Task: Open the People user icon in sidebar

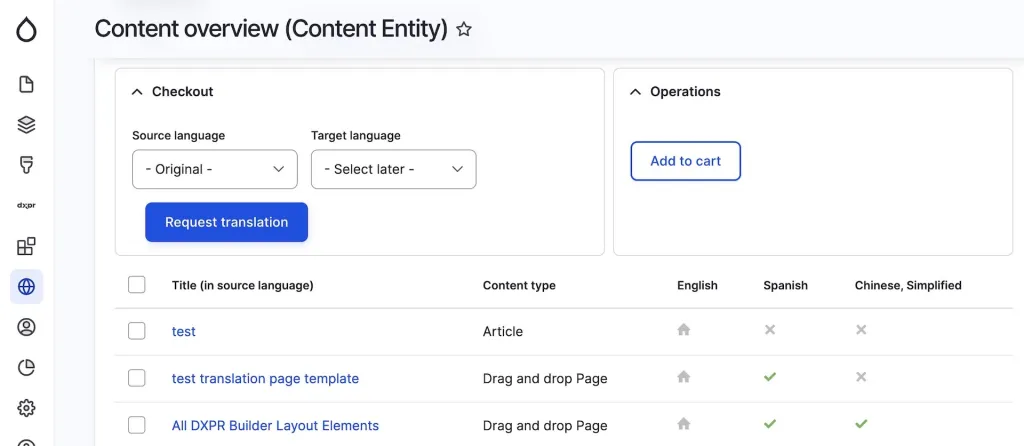Action: pyautogui.click(x=27, y=327)
